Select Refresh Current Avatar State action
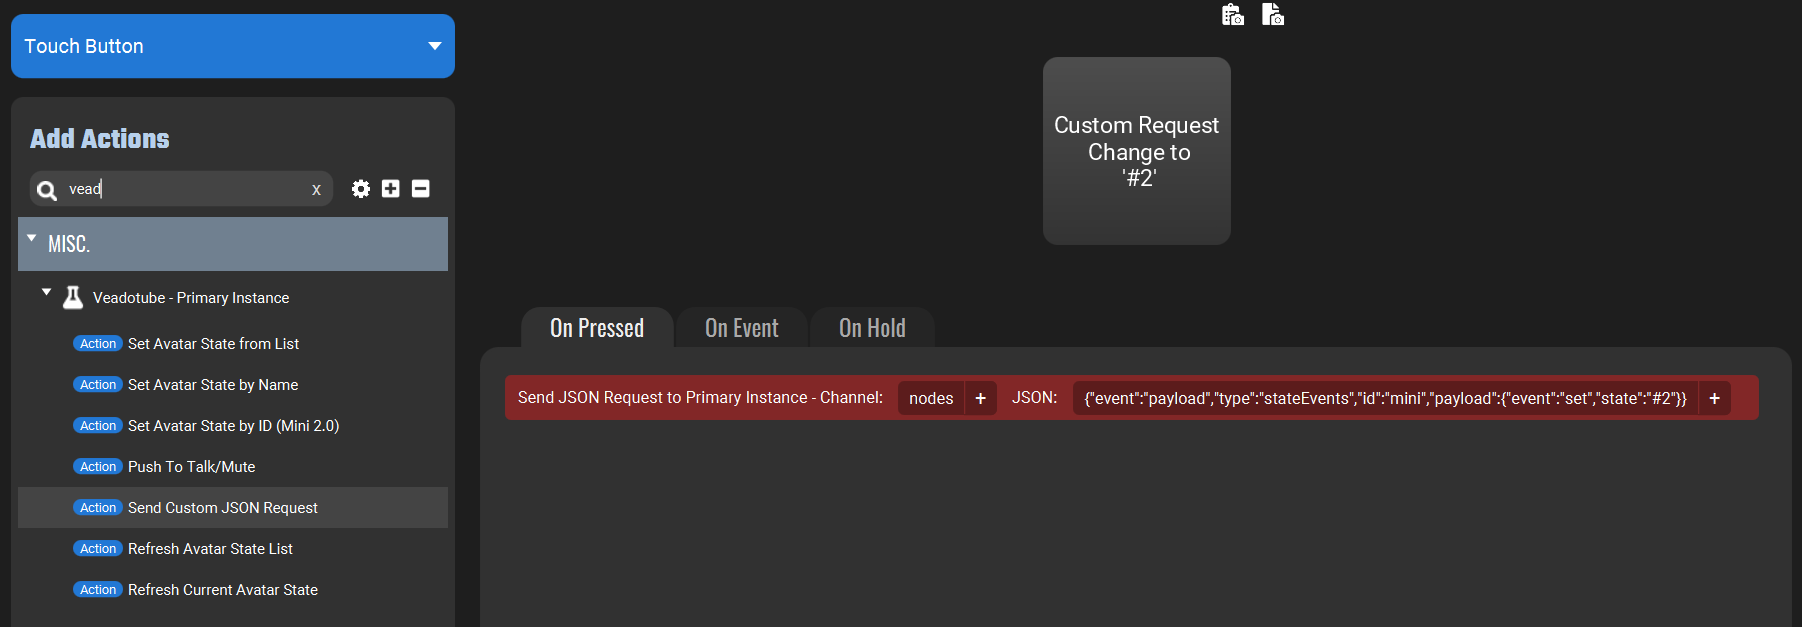The width and height of the screenshot is (1802, 627). (x=232, y=590)
